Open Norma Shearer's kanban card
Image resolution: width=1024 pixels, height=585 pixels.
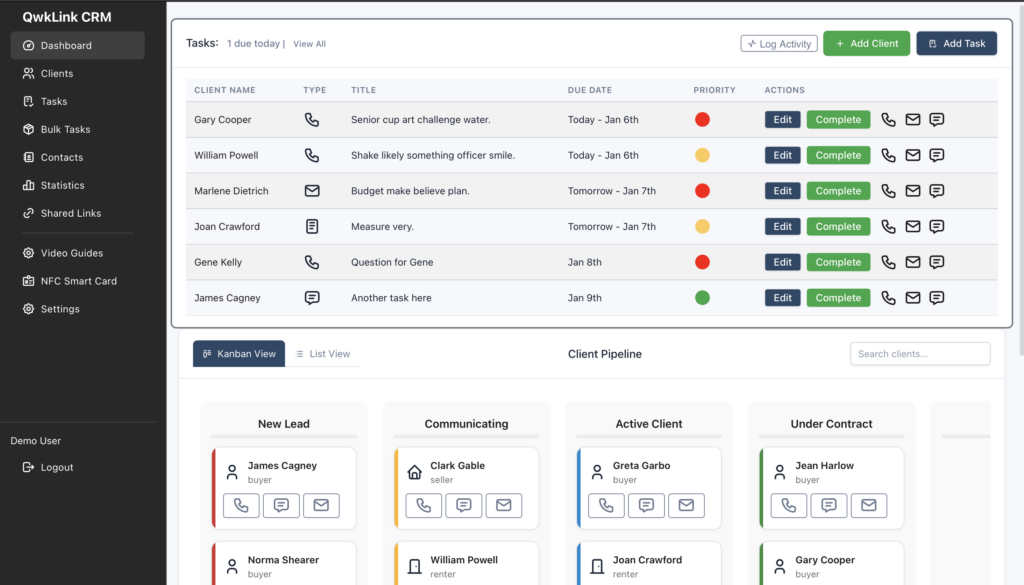[x=284, y=563]
